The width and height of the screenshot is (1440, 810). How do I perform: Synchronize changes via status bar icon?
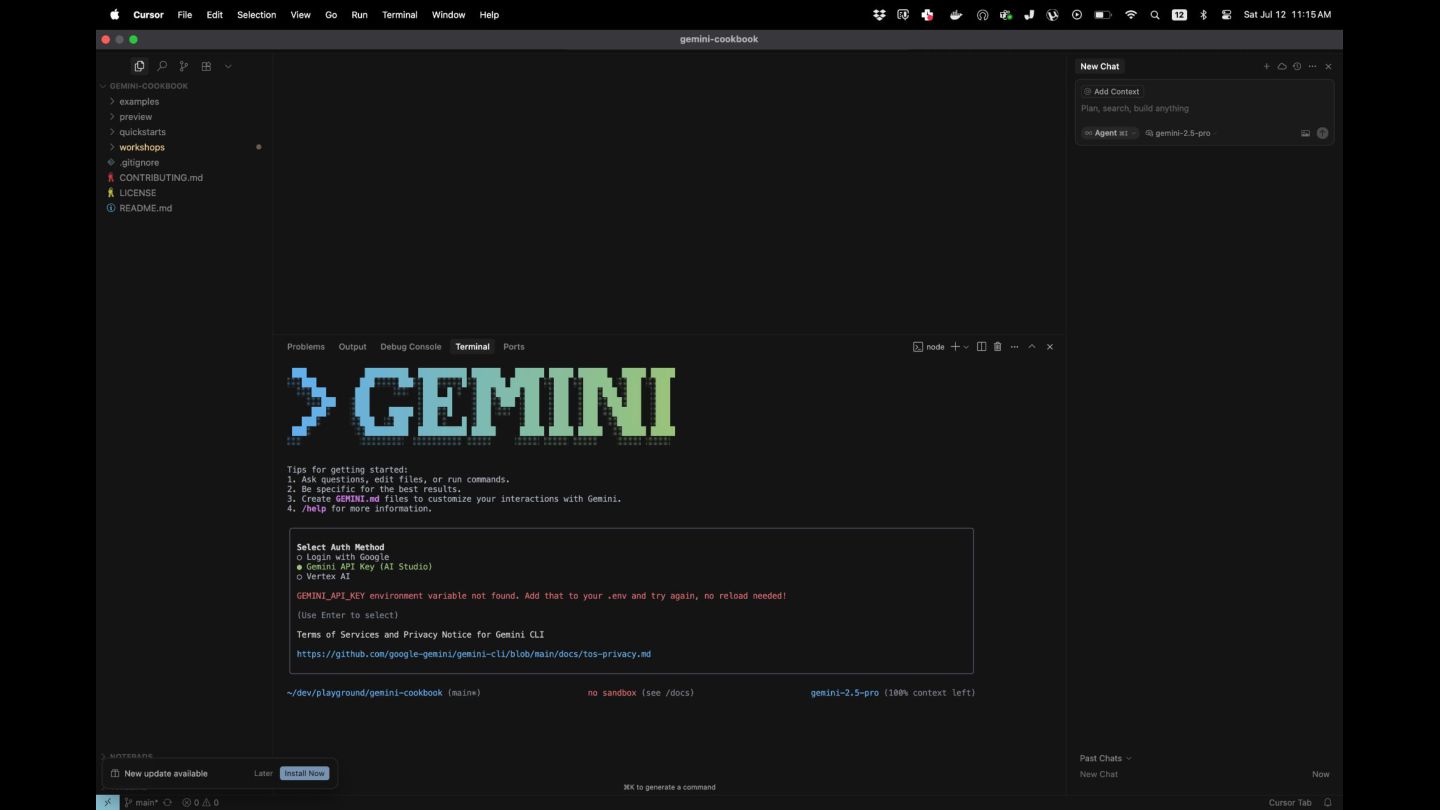click(168, 802)
